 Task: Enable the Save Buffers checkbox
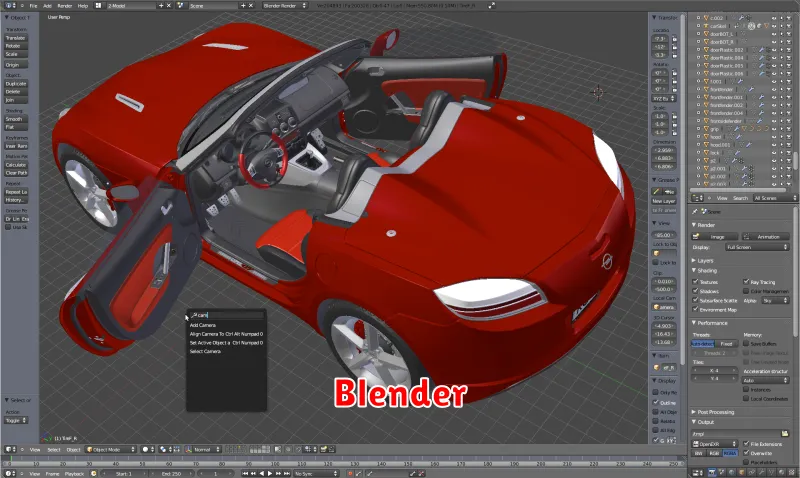click(x=746, y=343)
